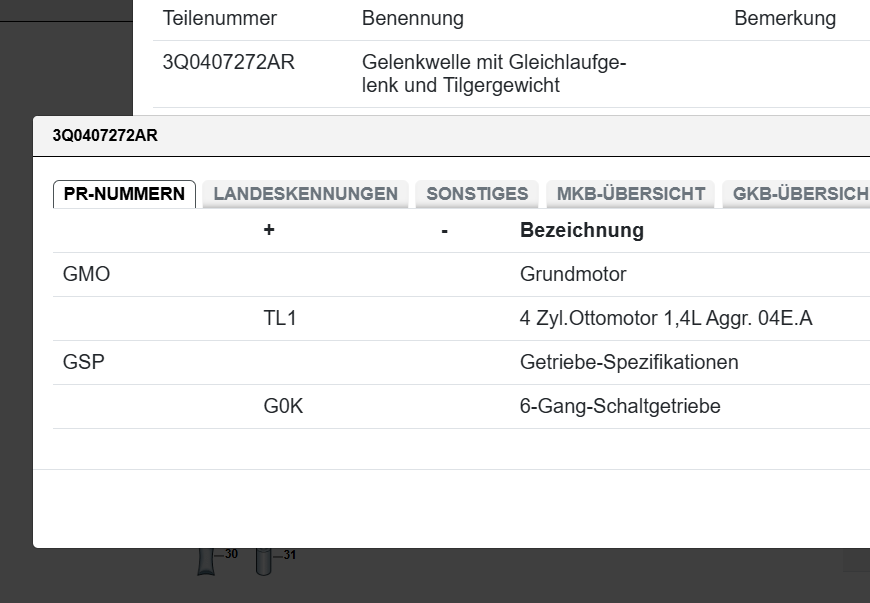Click part number 3Q0407272AR in the parts list
Image resolution: width=870 pixels, height=603 pixels.
pos(228,62)
